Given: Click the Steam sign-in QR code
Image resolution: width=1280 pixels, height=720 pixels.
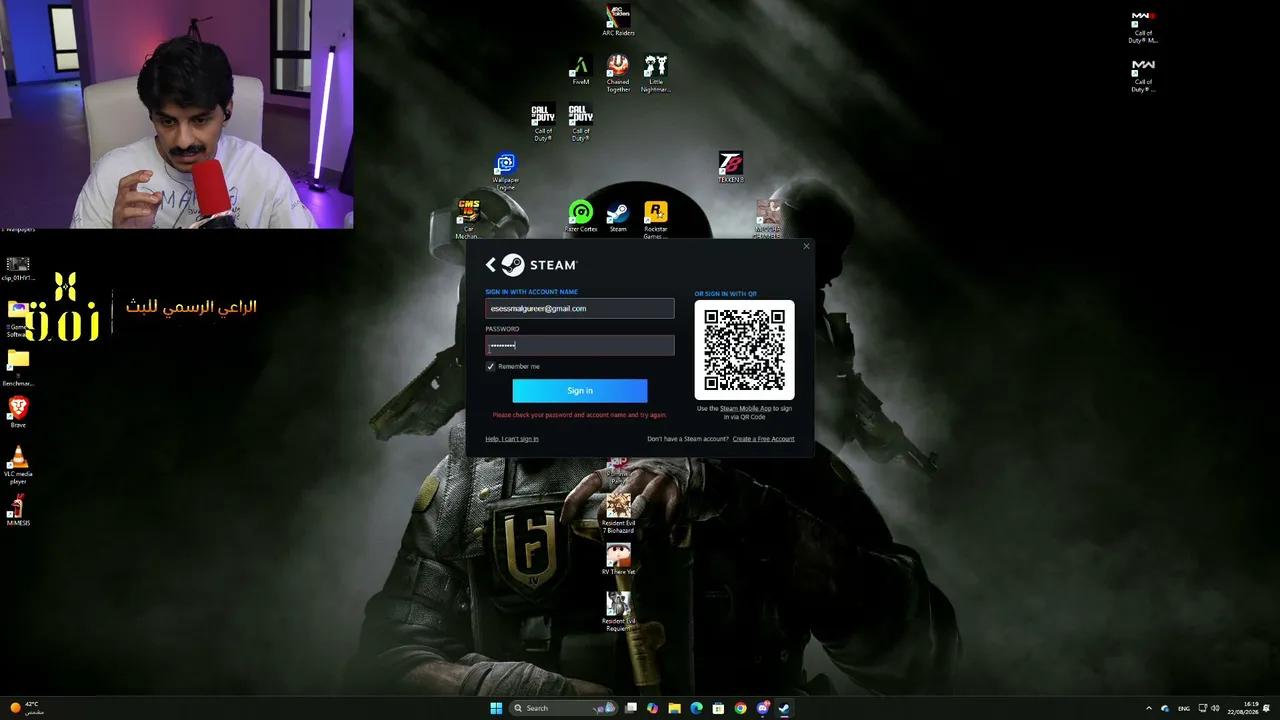Looking at the screenshot, I should click(745, 350).
